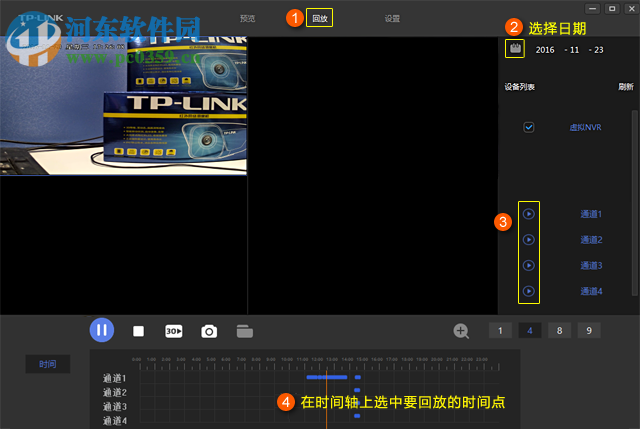Minimize the window

coord(592,9)
